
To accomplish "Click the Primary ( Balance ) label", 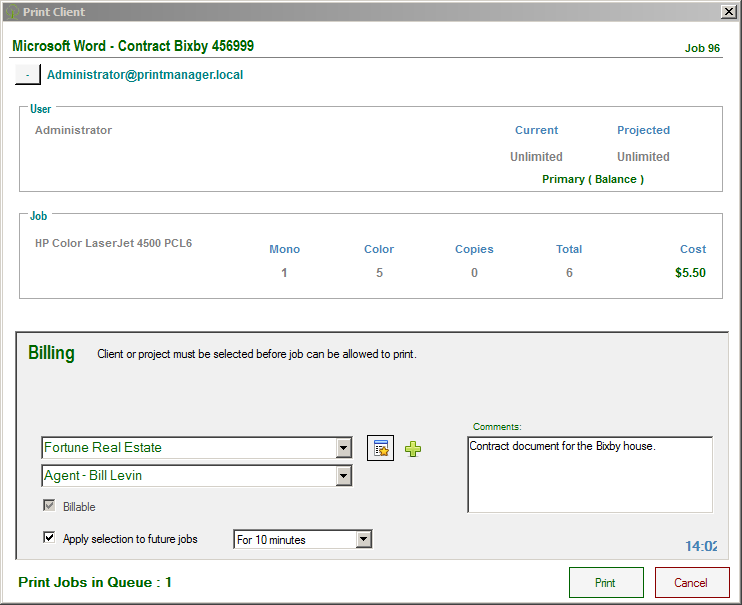I will tap(593, 179).
